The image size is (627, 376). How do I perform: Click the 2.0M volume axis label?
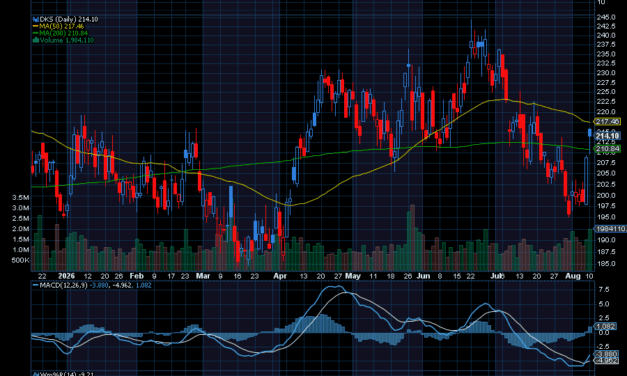tap(20, 229)
